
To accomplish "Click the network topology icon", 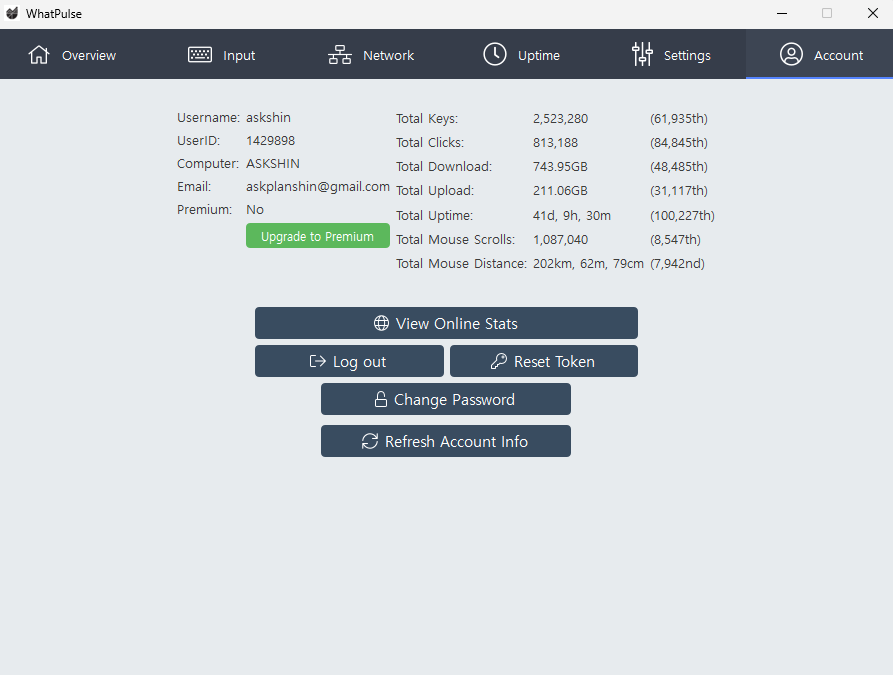I will (x=340, y=55).
